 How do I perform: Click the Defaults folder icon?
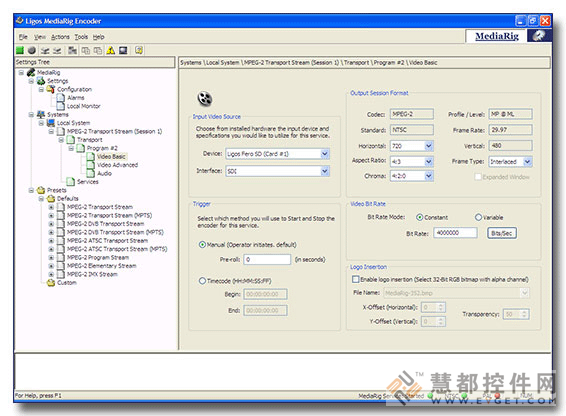coord(51,198)
